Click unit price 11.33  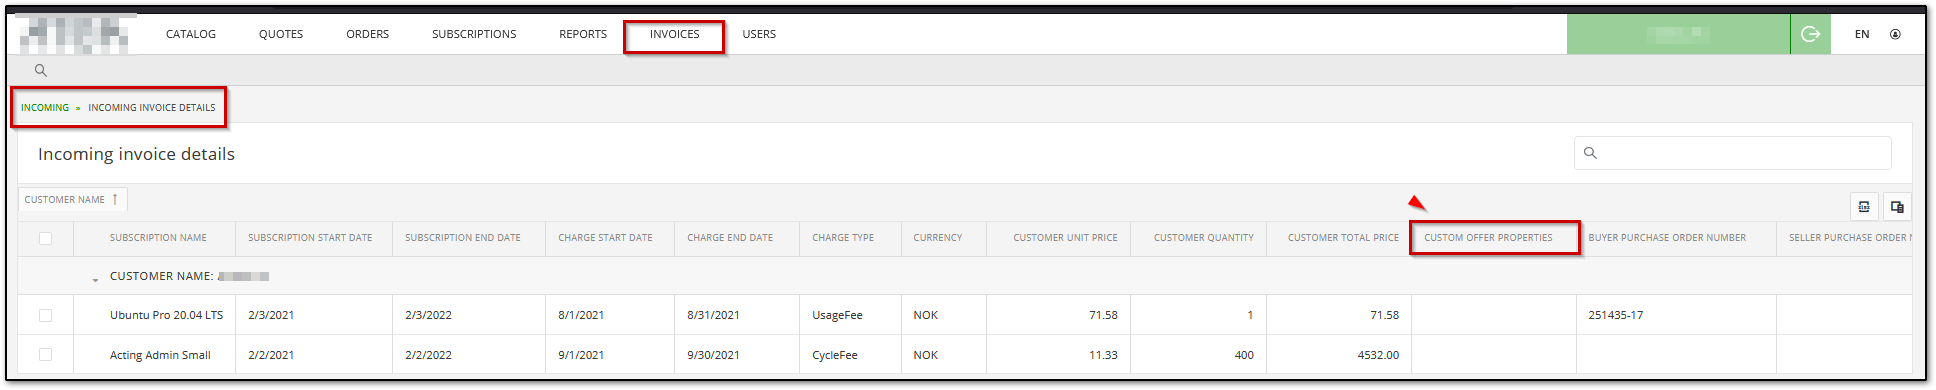coord(1103,355)
